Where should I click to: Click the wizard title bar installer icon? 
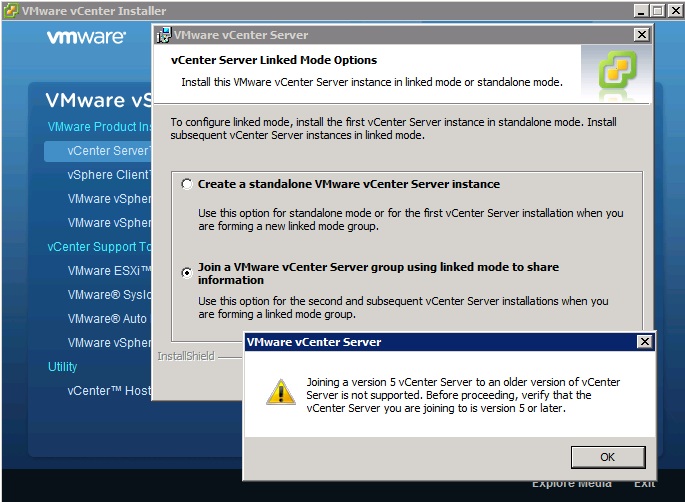tap(164, 35)
